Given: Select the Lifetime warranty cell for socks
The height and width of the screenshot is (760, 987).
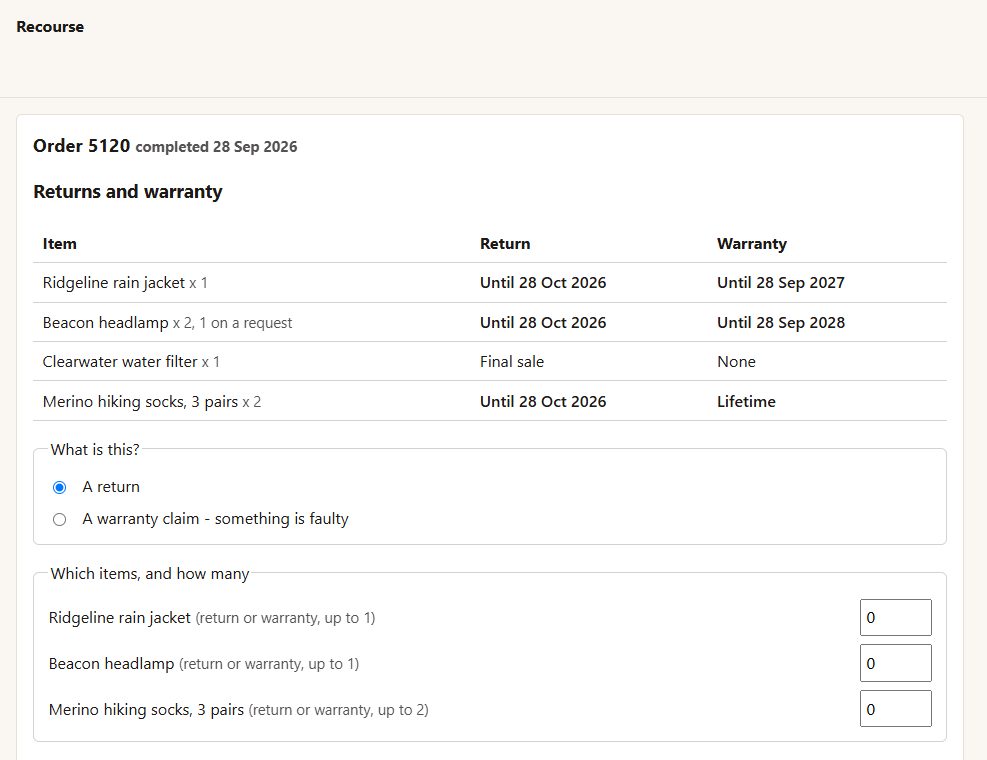Looking at the screenshot, I should click(x=746, y=401).
